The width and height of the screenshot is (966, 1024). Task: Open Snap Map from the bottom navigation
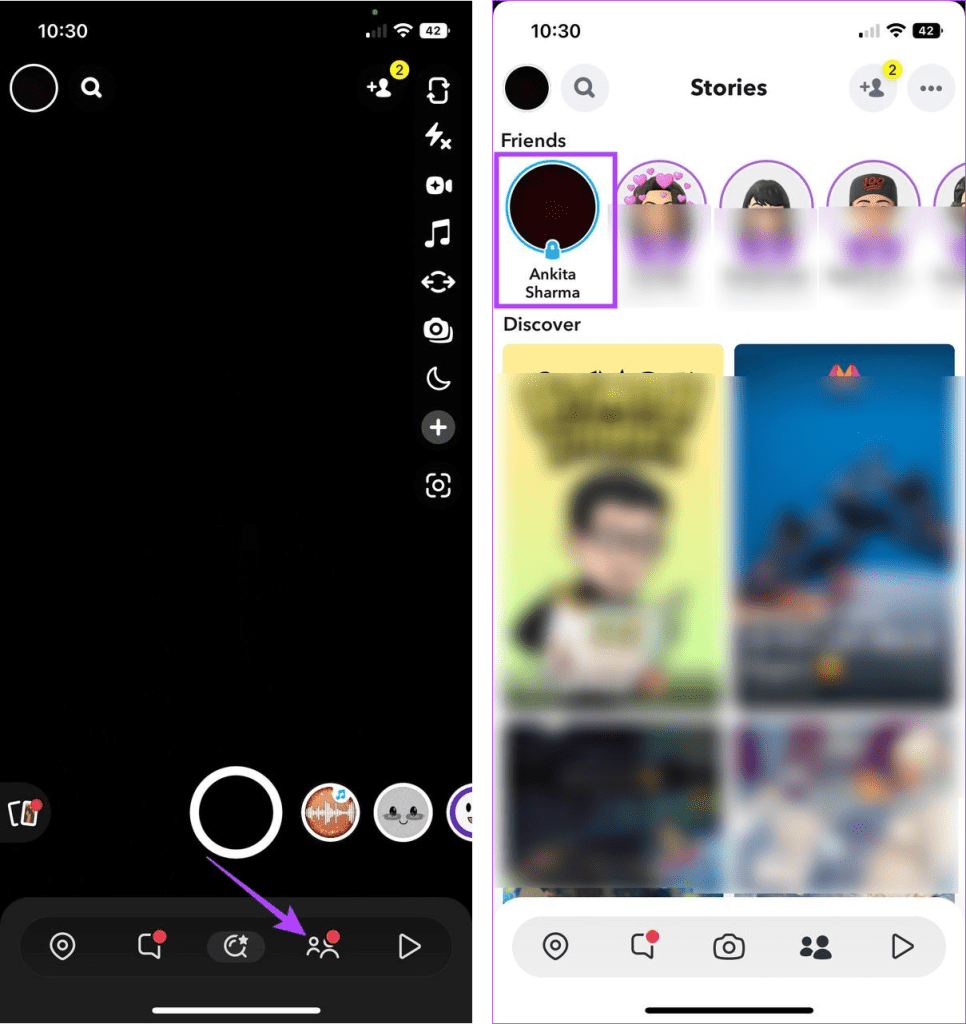click(x=63, y=946)
